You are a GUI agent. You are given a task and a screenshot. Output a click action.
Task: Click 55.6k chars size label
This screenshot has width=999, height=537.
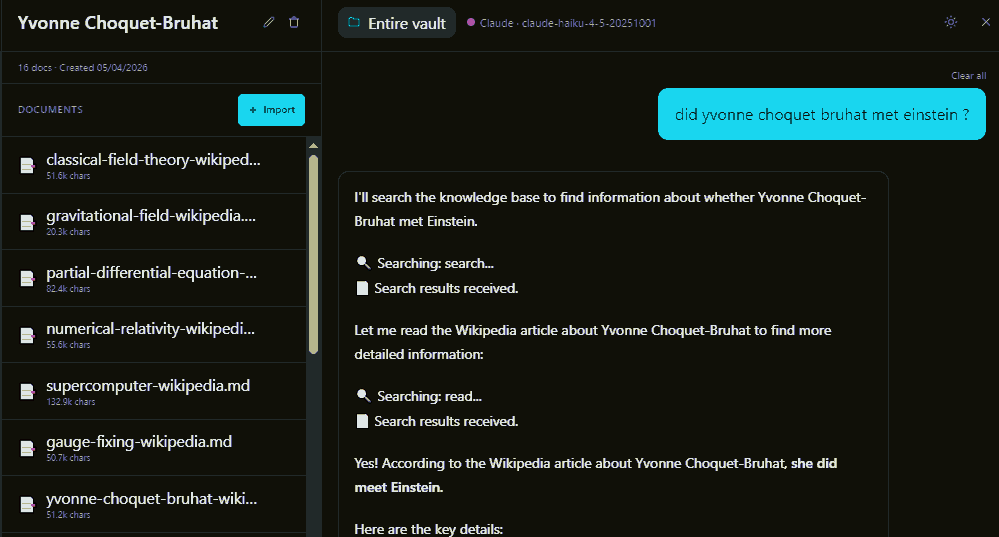coord(68,345)
